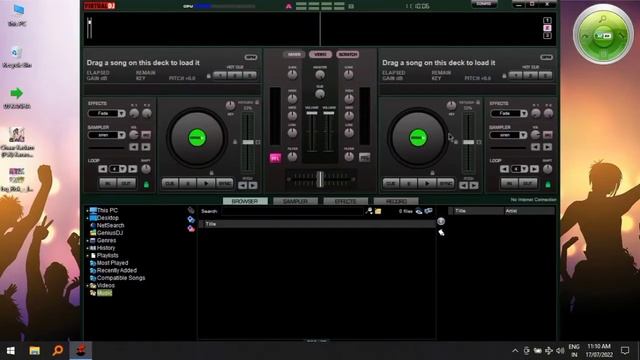Expand the Playlists tree node
This screenshot has width=640, height=360.
coord(87,256)
